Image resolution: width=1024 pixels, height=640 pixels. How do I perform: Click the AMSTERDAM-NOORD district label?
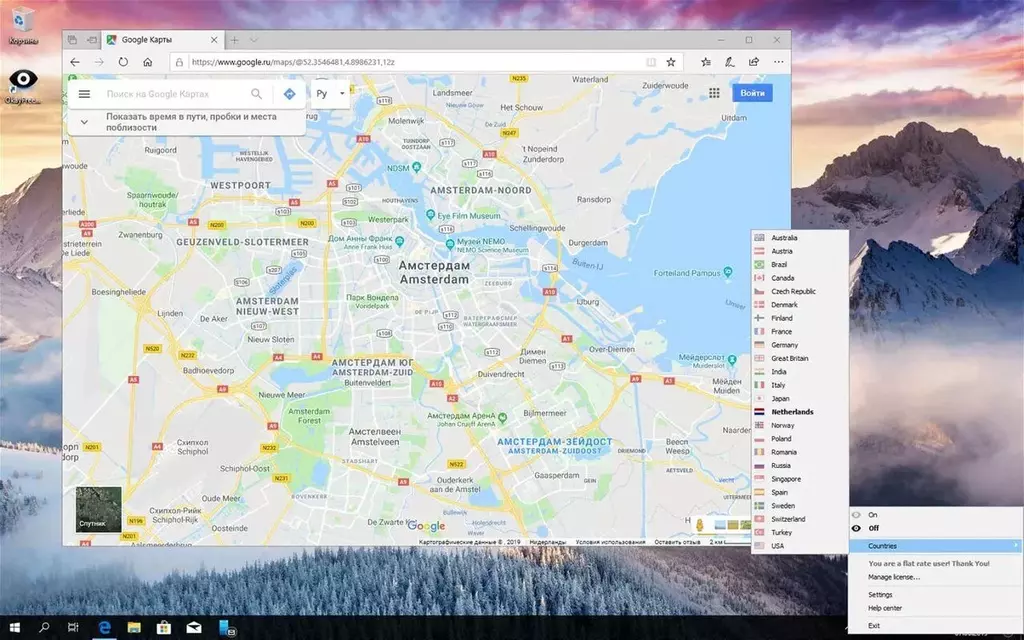click(x=481, y=190)
